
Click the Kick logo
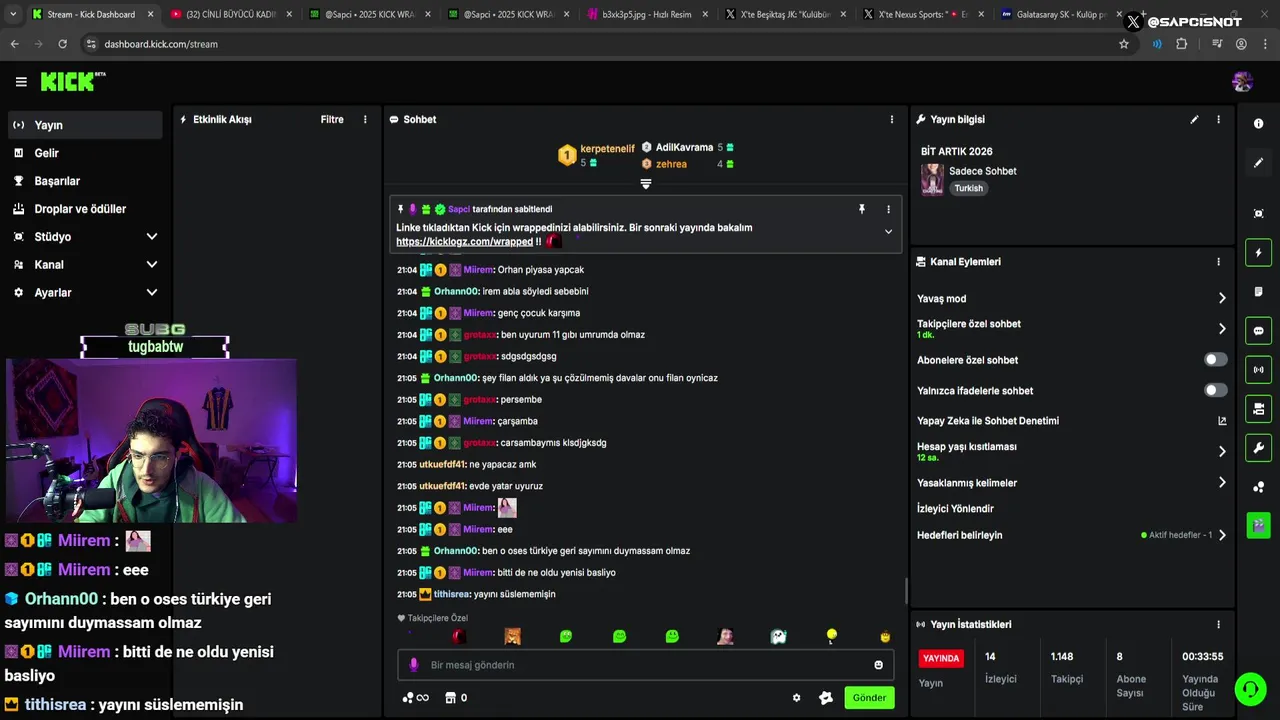pyautogui.click(x=73, y=82)
